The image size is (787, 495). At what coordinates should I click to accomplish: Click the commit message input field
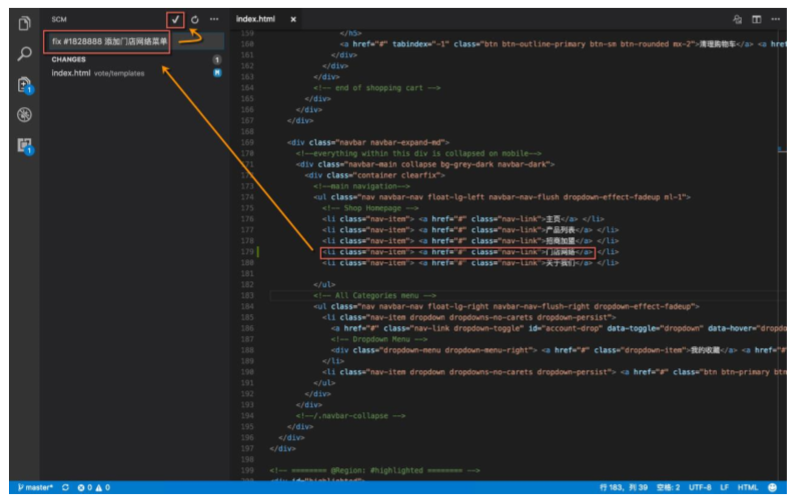tap(134, 42)
